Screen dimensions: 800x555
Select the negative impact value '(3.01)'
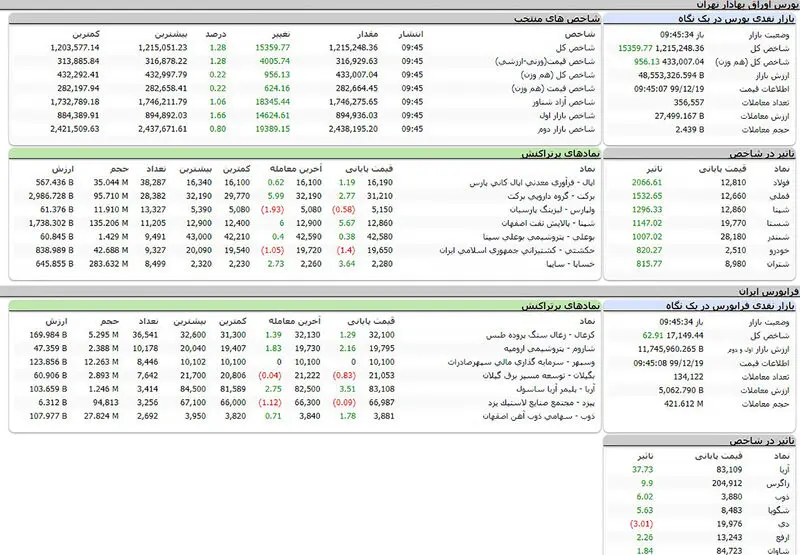(x=642, y=524)
